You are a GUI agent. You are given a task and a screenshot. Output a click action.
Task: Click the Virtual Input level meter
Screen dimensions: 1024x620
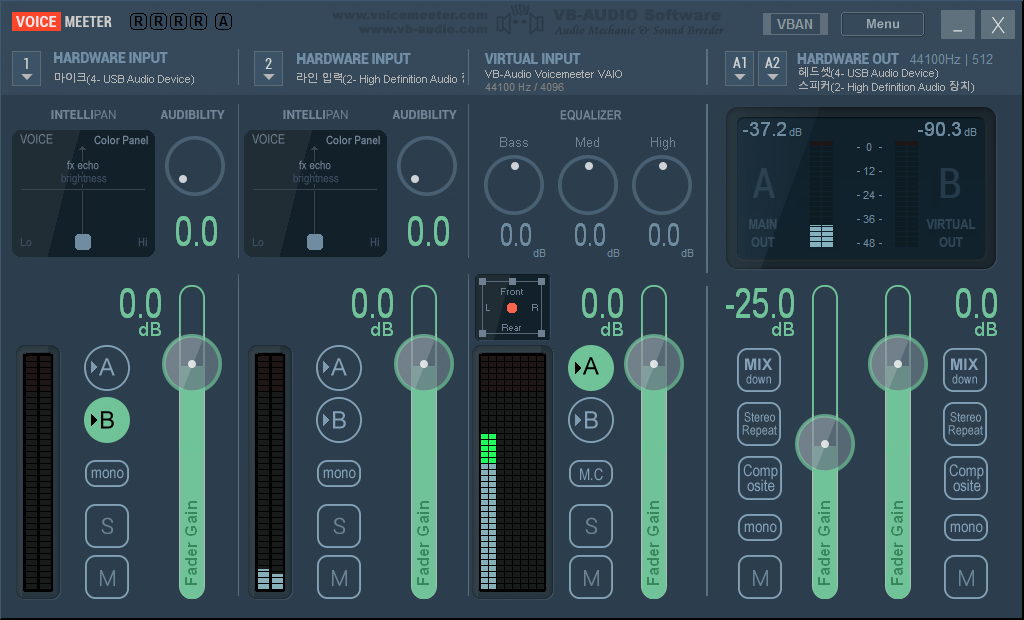tap(513, 473)
